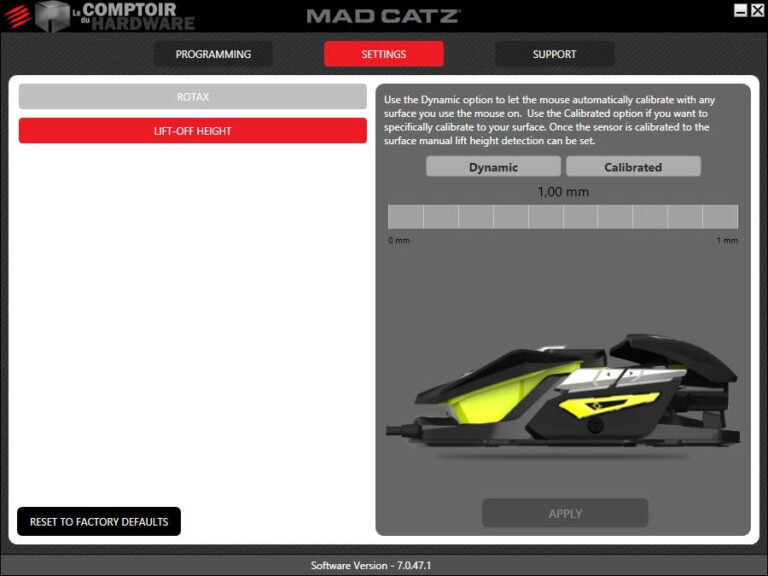Open the Programming tab
768x576 pixels.
(x=213, y=54)
